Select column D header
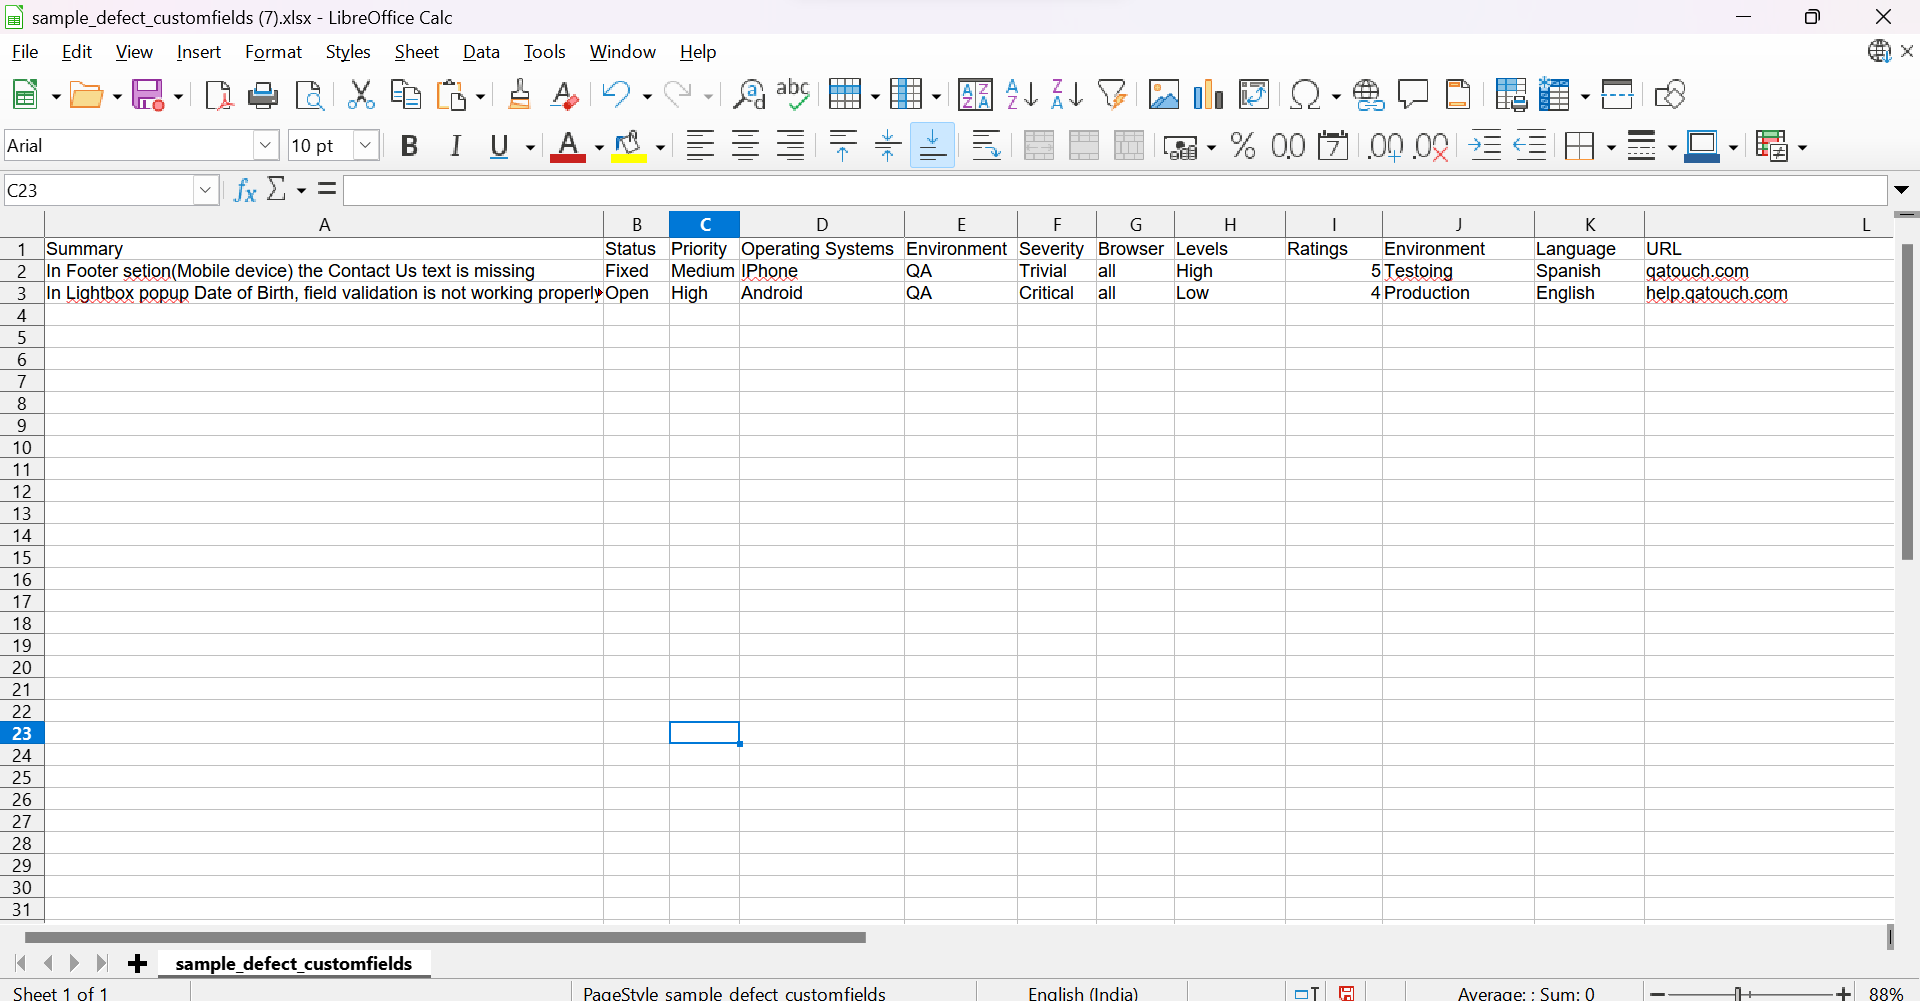Screen dimensions: 1920x1001 [822, 224]
